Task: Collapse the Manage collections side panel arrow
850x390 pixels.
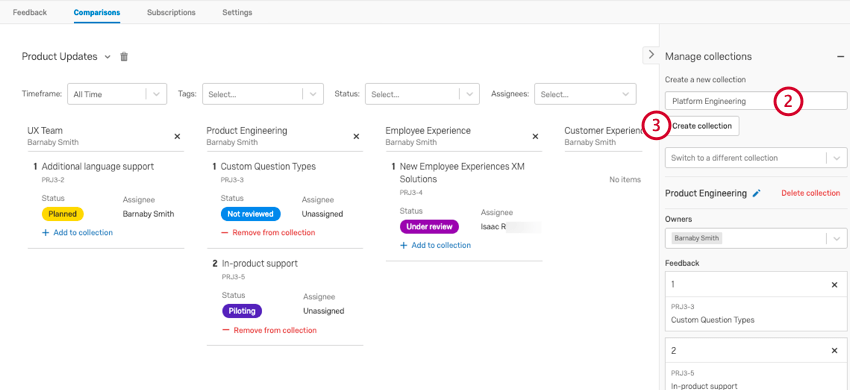Action: coord(651,55)
